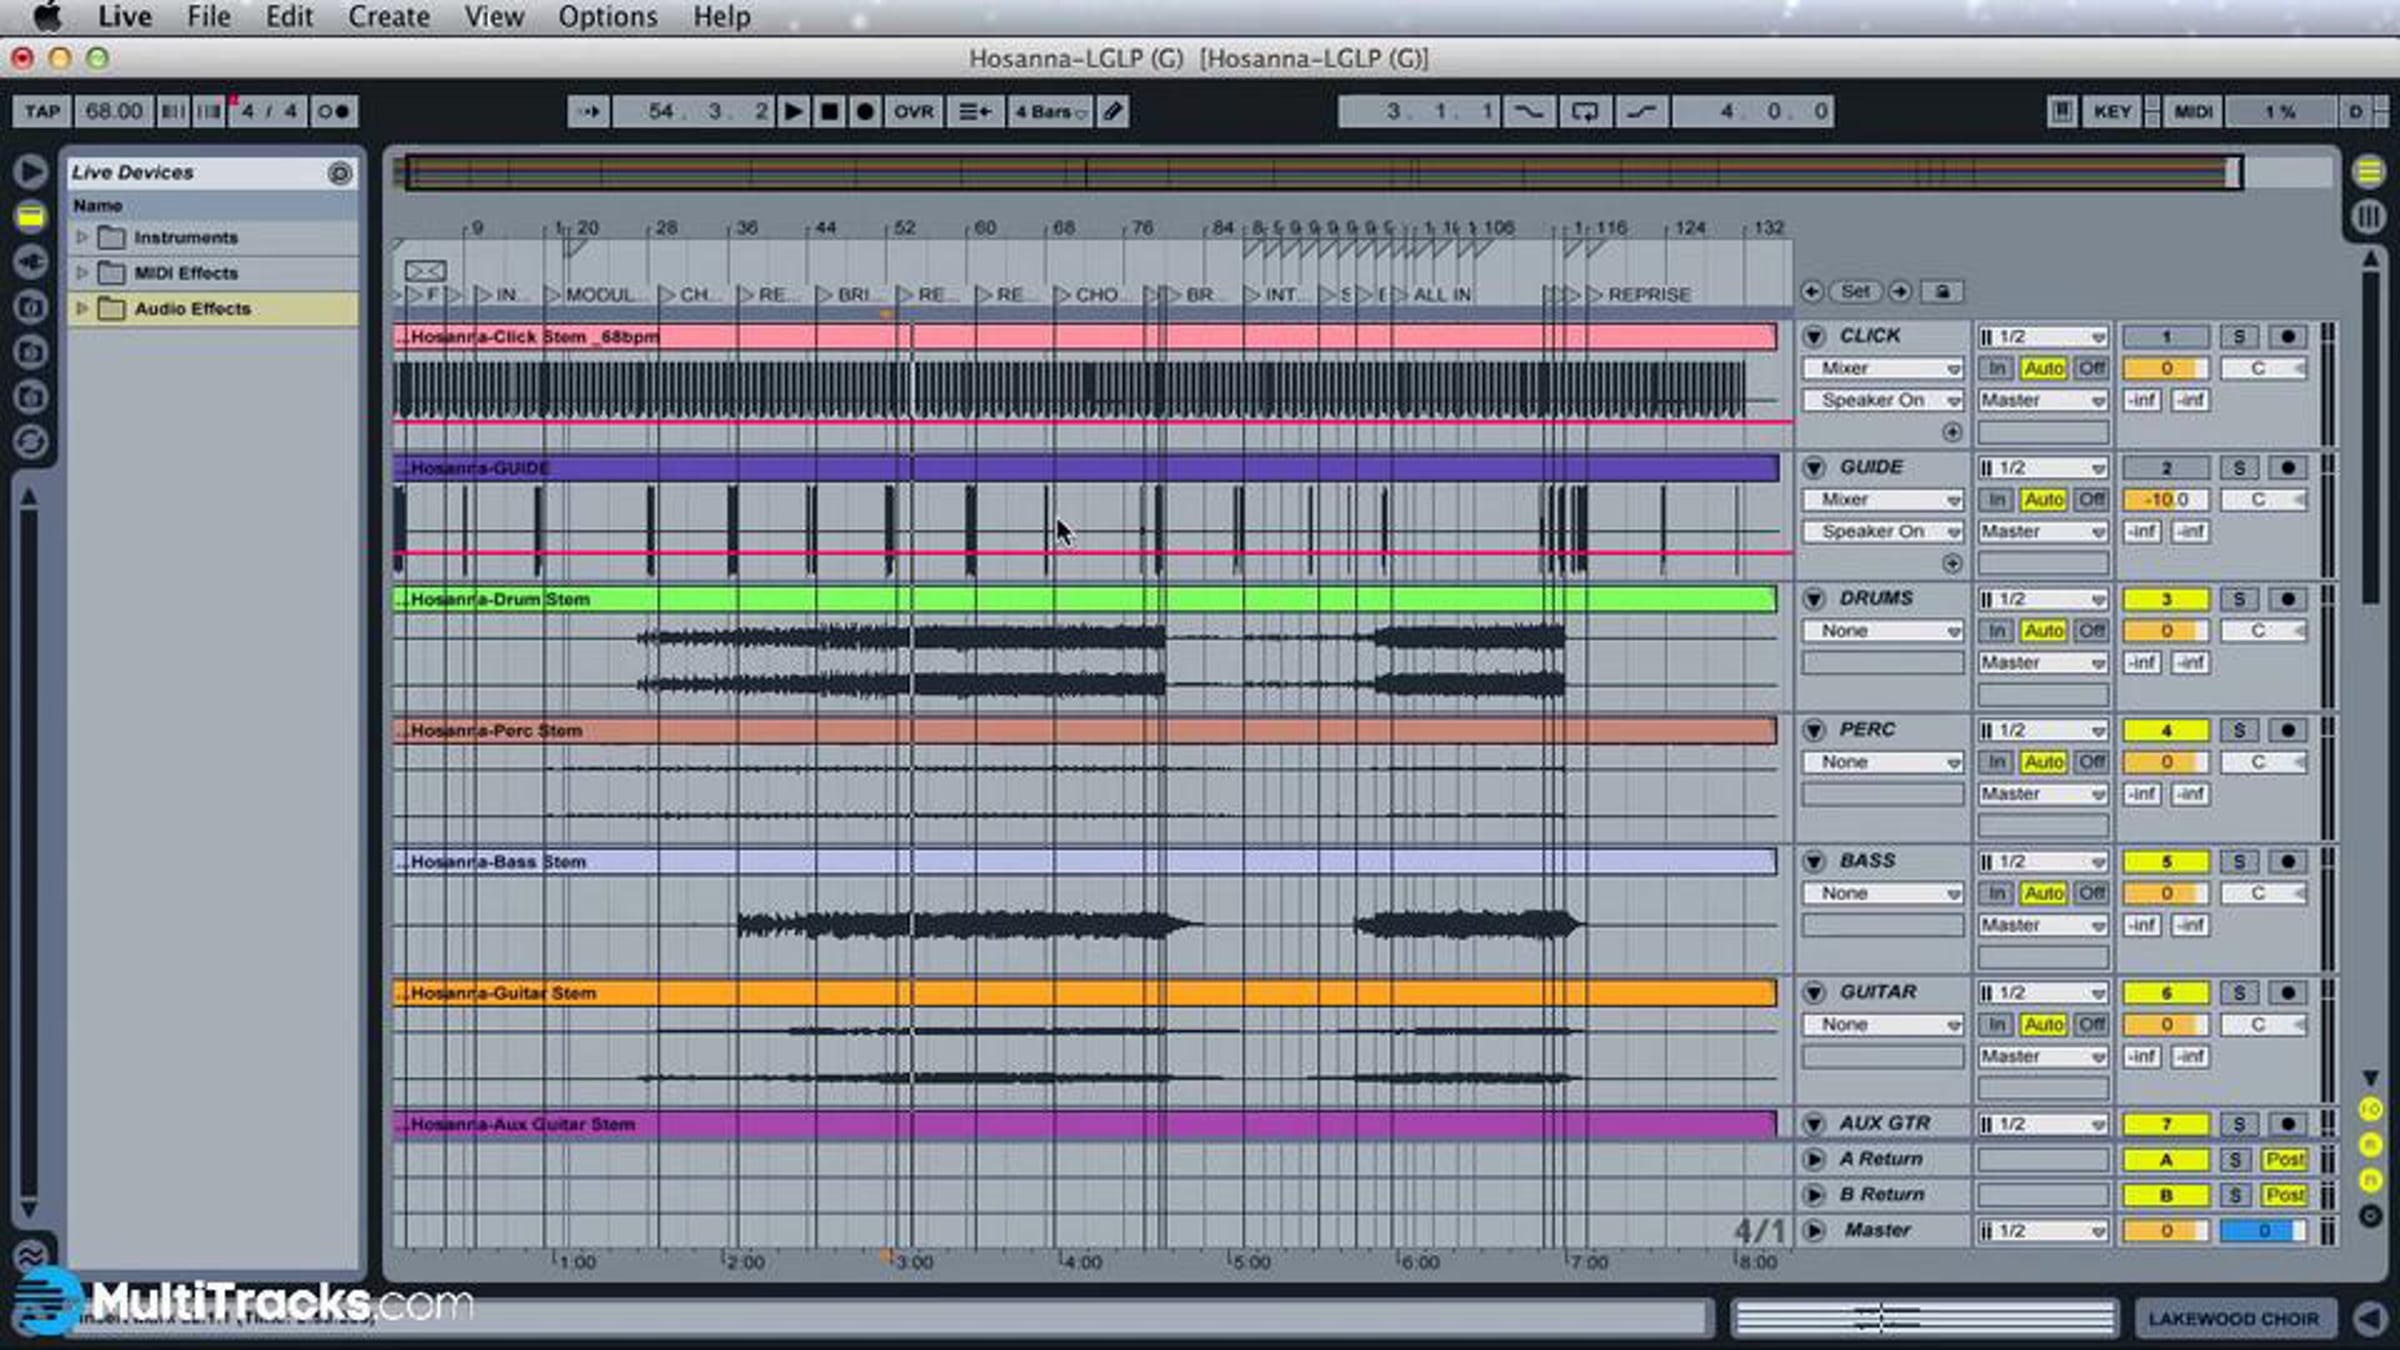
Task: Toggle the Draw Mode pencil icon
Action: point(1113,111)
